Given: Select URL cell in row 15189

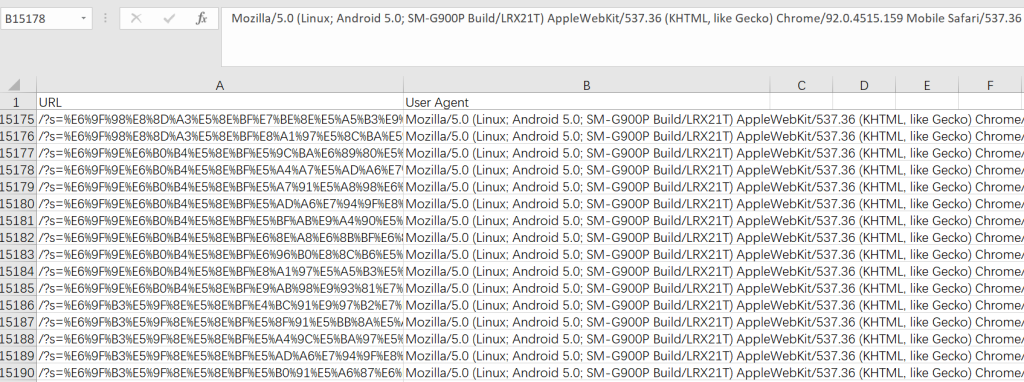Looking at the screenshot, I should click(x=220, y=356).
